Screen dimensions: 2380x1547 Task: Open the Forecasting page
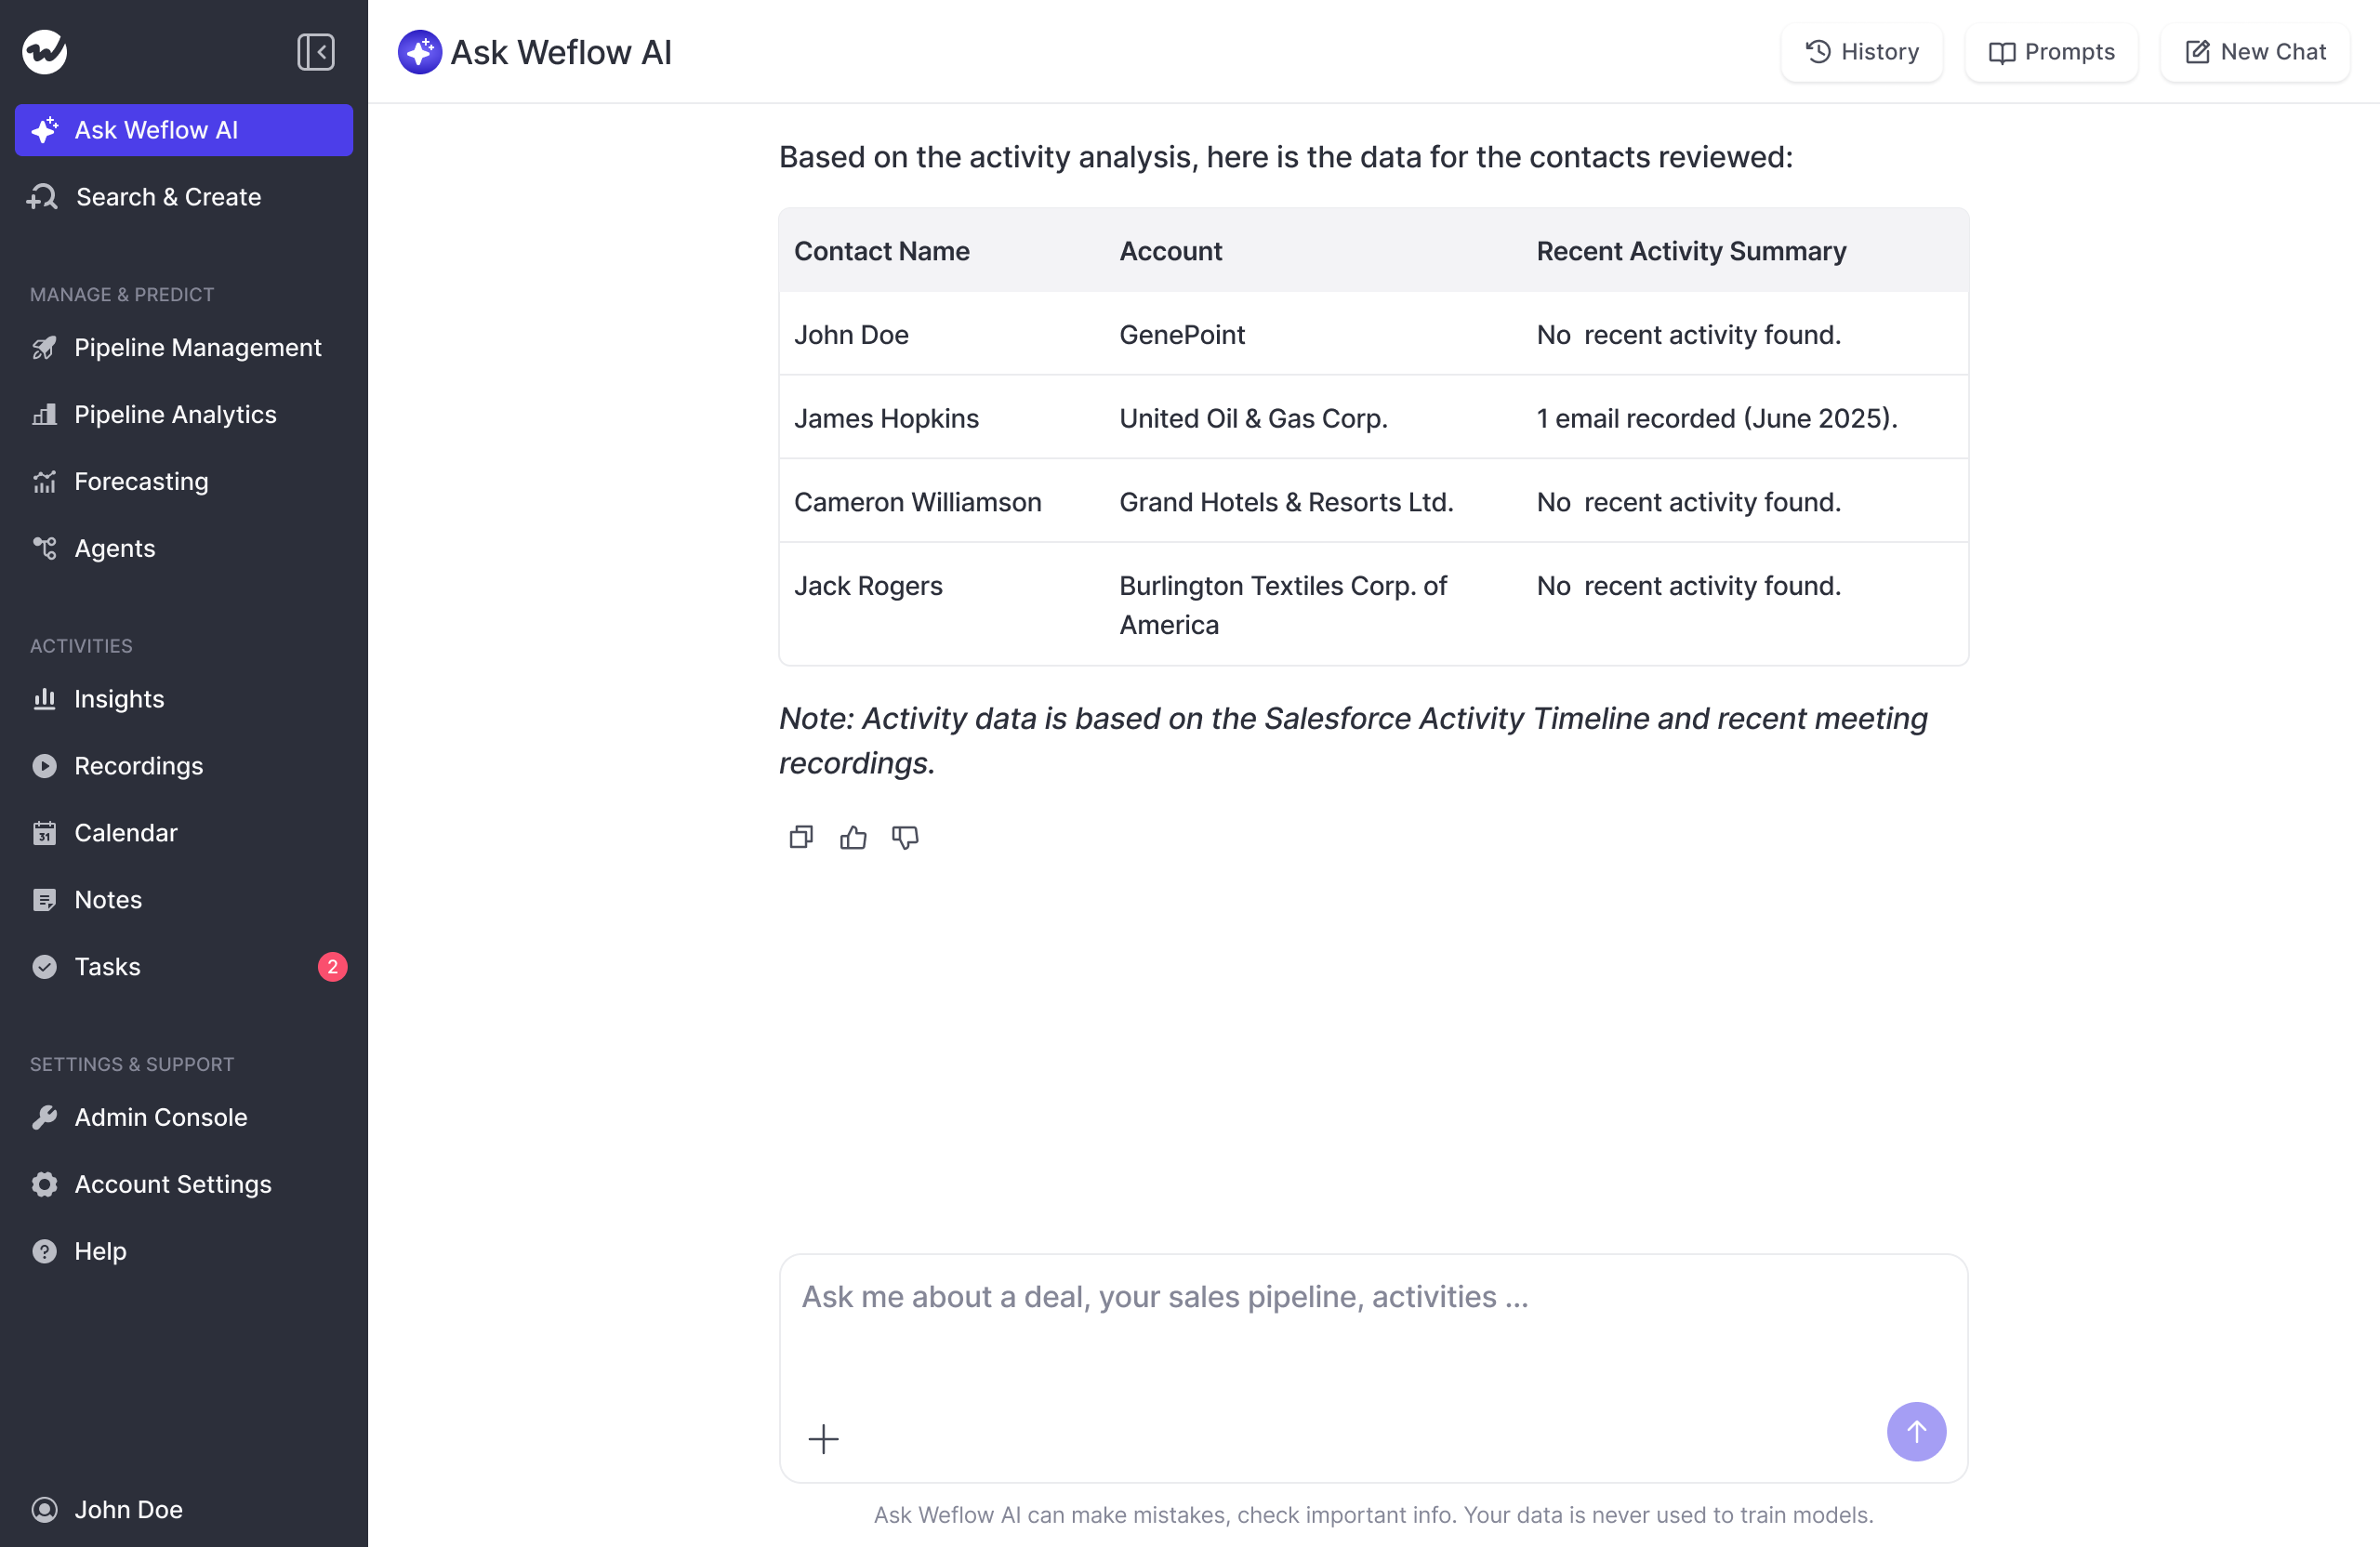(x=184, y=481)
